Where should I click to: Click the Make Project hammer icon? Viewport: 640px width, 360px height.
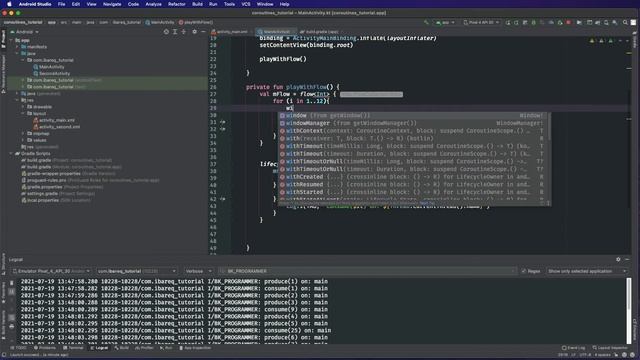[427, 22]
